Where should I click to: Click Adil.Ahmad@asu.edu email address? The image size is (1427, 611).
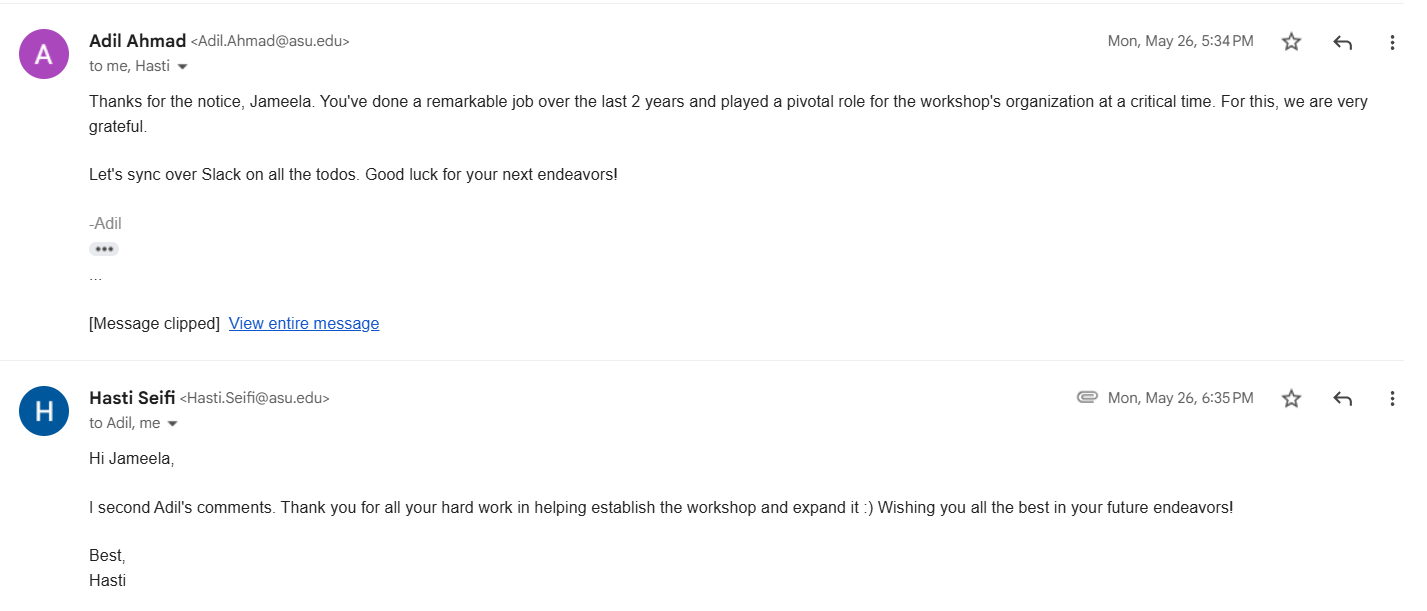click(270, 42)
